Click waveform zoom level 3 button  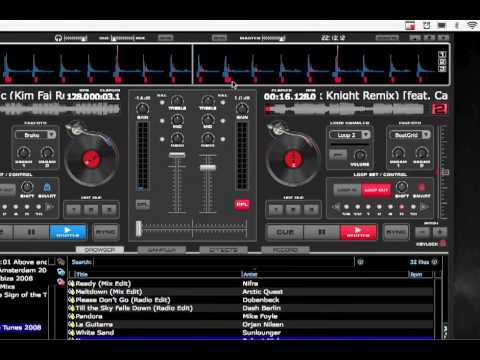click(442, 69)
